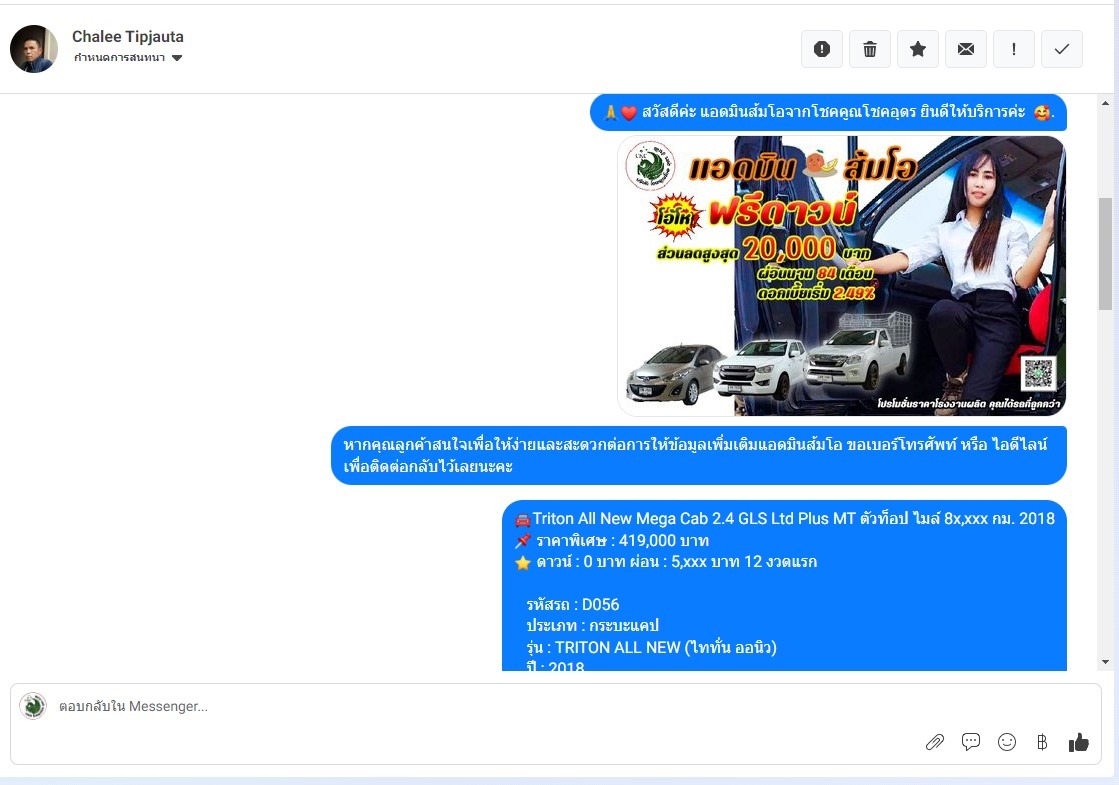Click the ราคาพิเศษ : 419,000 บาท line

point(612,540)
